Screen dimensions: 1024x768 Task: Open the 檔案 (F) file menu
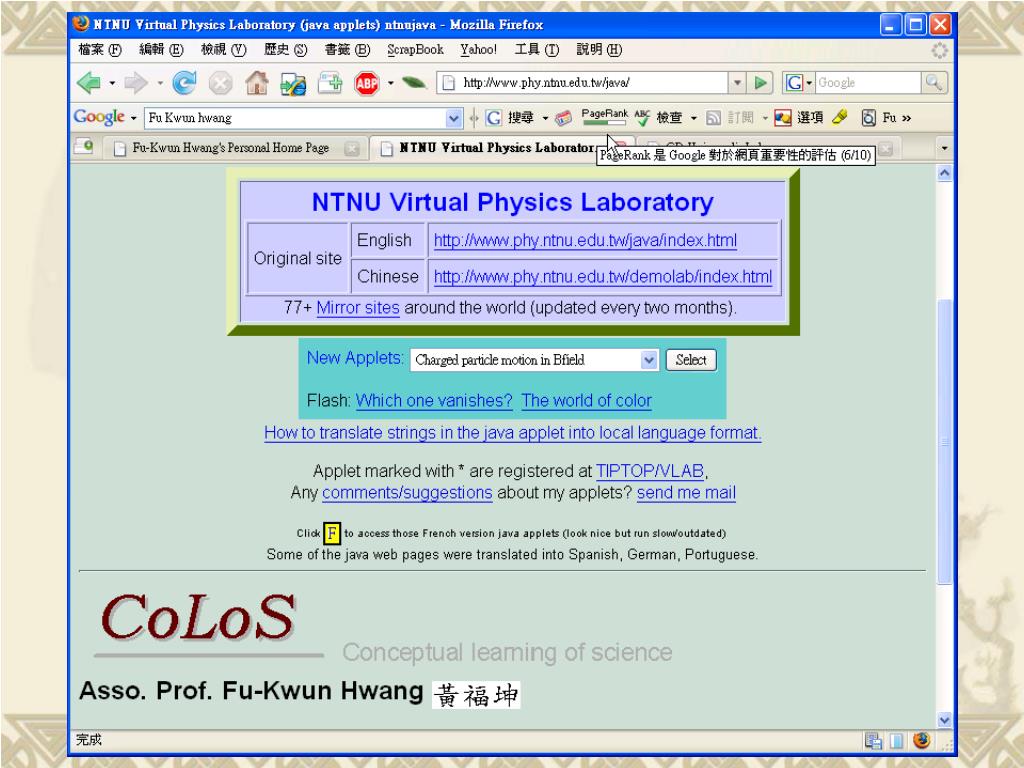100,50
